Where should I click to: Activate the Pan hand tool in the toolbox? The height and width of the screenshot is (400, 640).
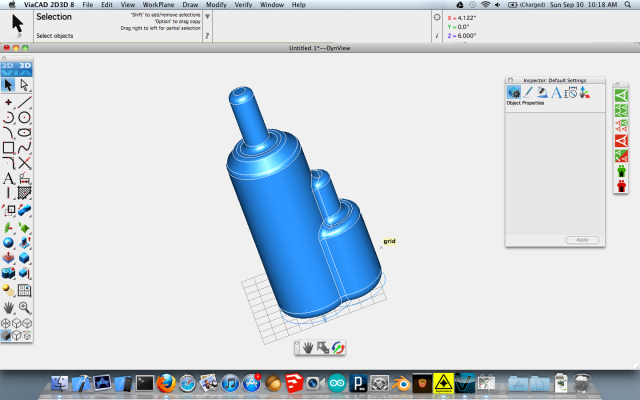[x=9, y=307]
